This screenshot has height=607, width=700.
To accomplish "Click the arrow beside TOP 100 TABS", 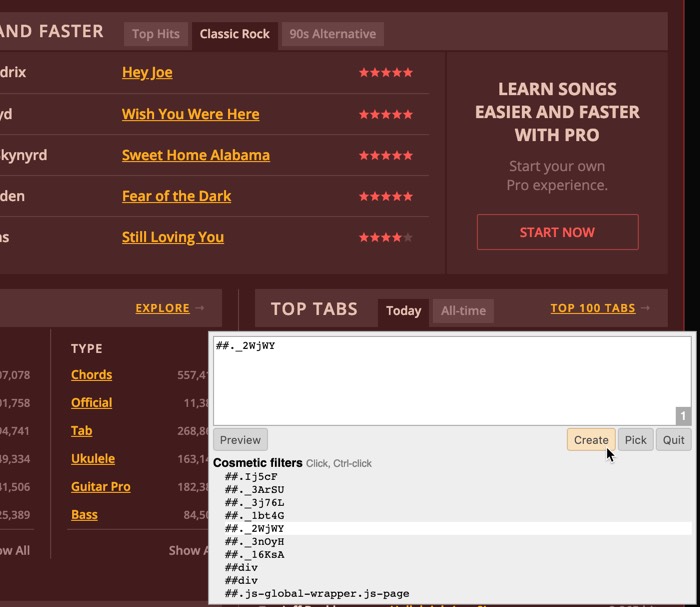I will pos(645,308).
